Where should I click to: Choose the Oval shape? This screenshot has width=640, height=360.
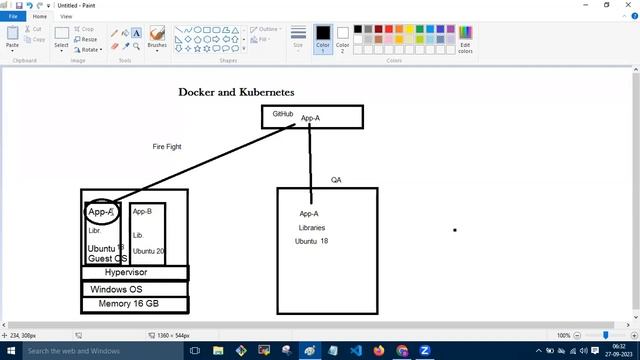tap(197, 30)
